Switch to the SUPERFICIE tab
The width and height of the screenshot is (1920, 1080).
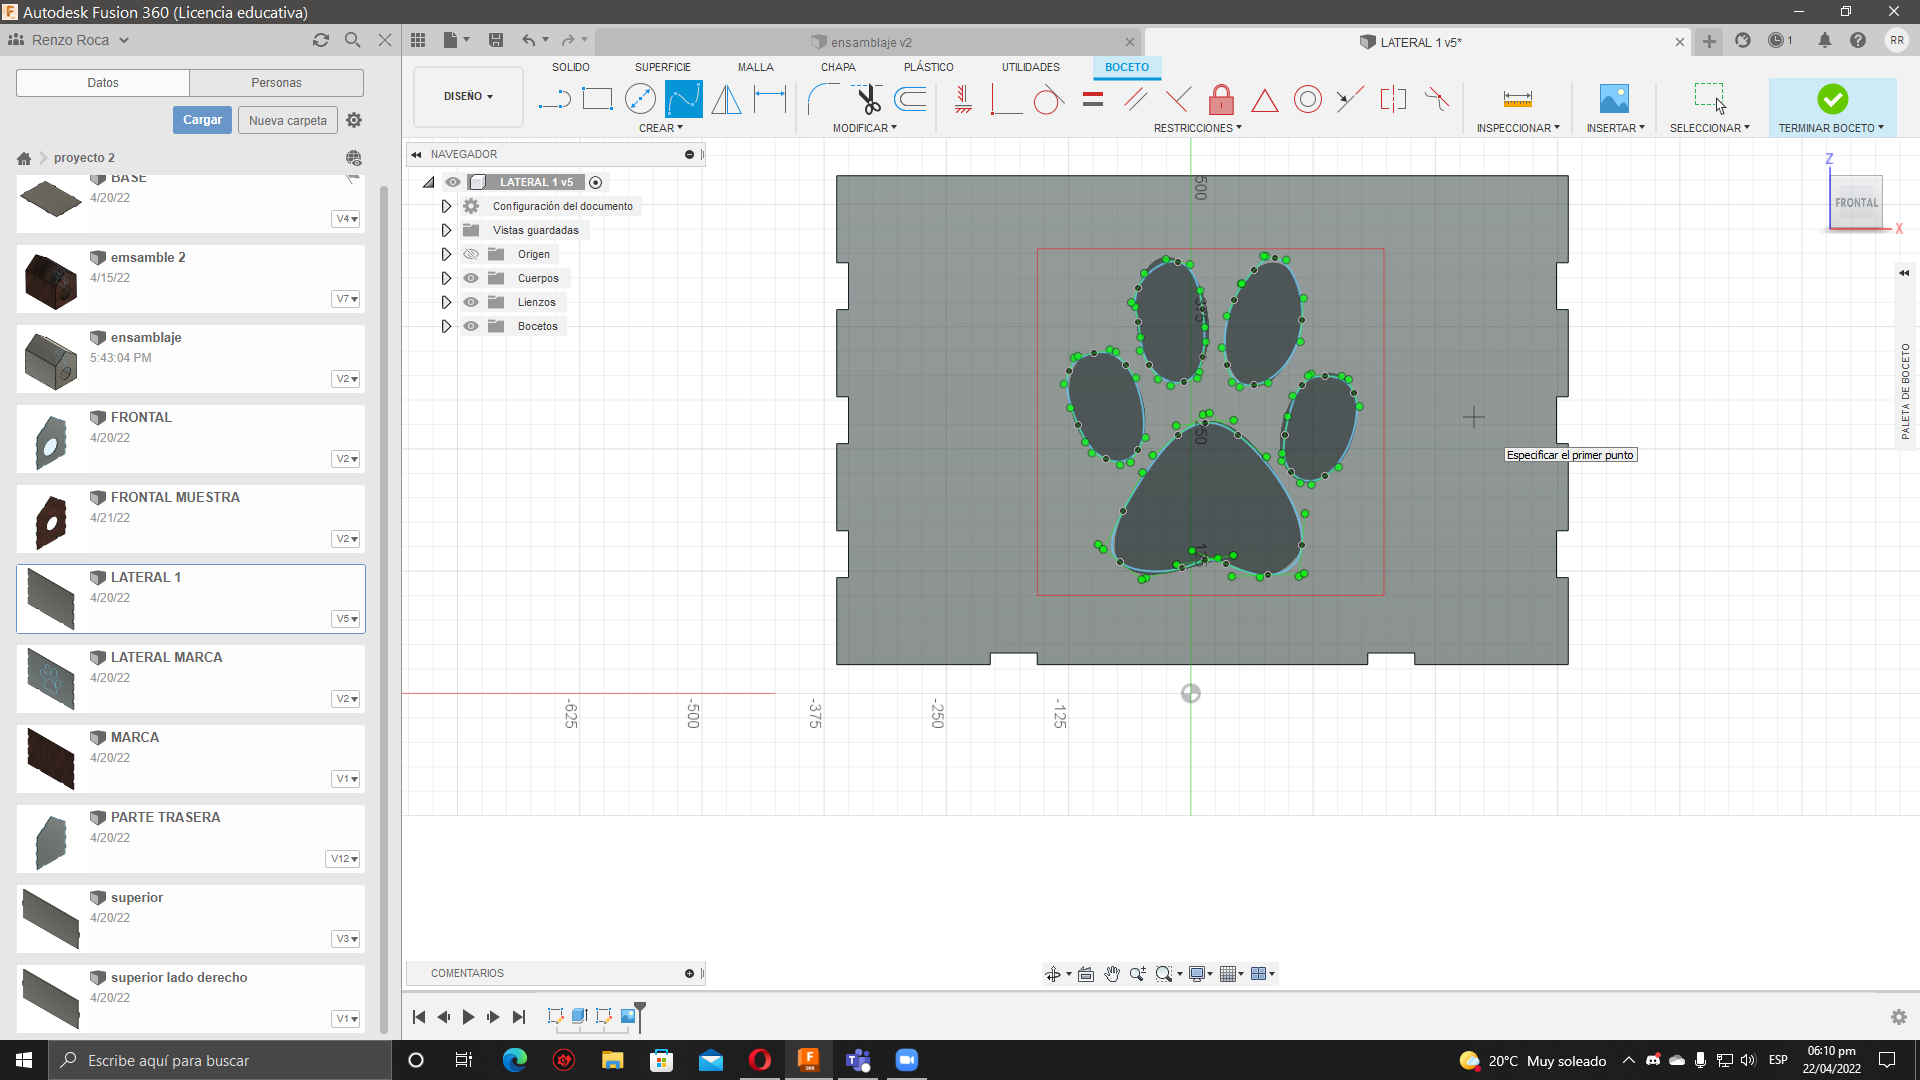click(662, 67)
